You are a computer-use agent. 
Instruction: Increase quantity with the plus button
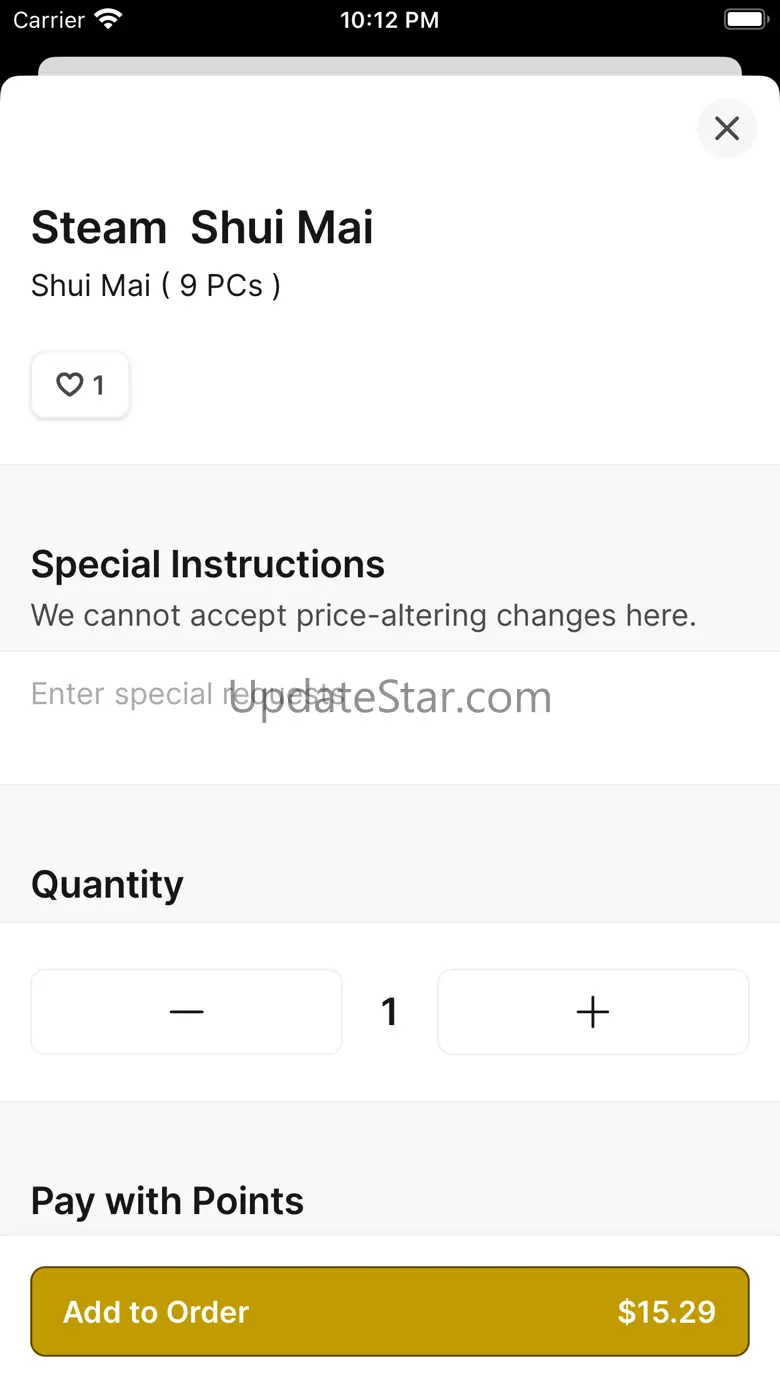[593, 1012]
